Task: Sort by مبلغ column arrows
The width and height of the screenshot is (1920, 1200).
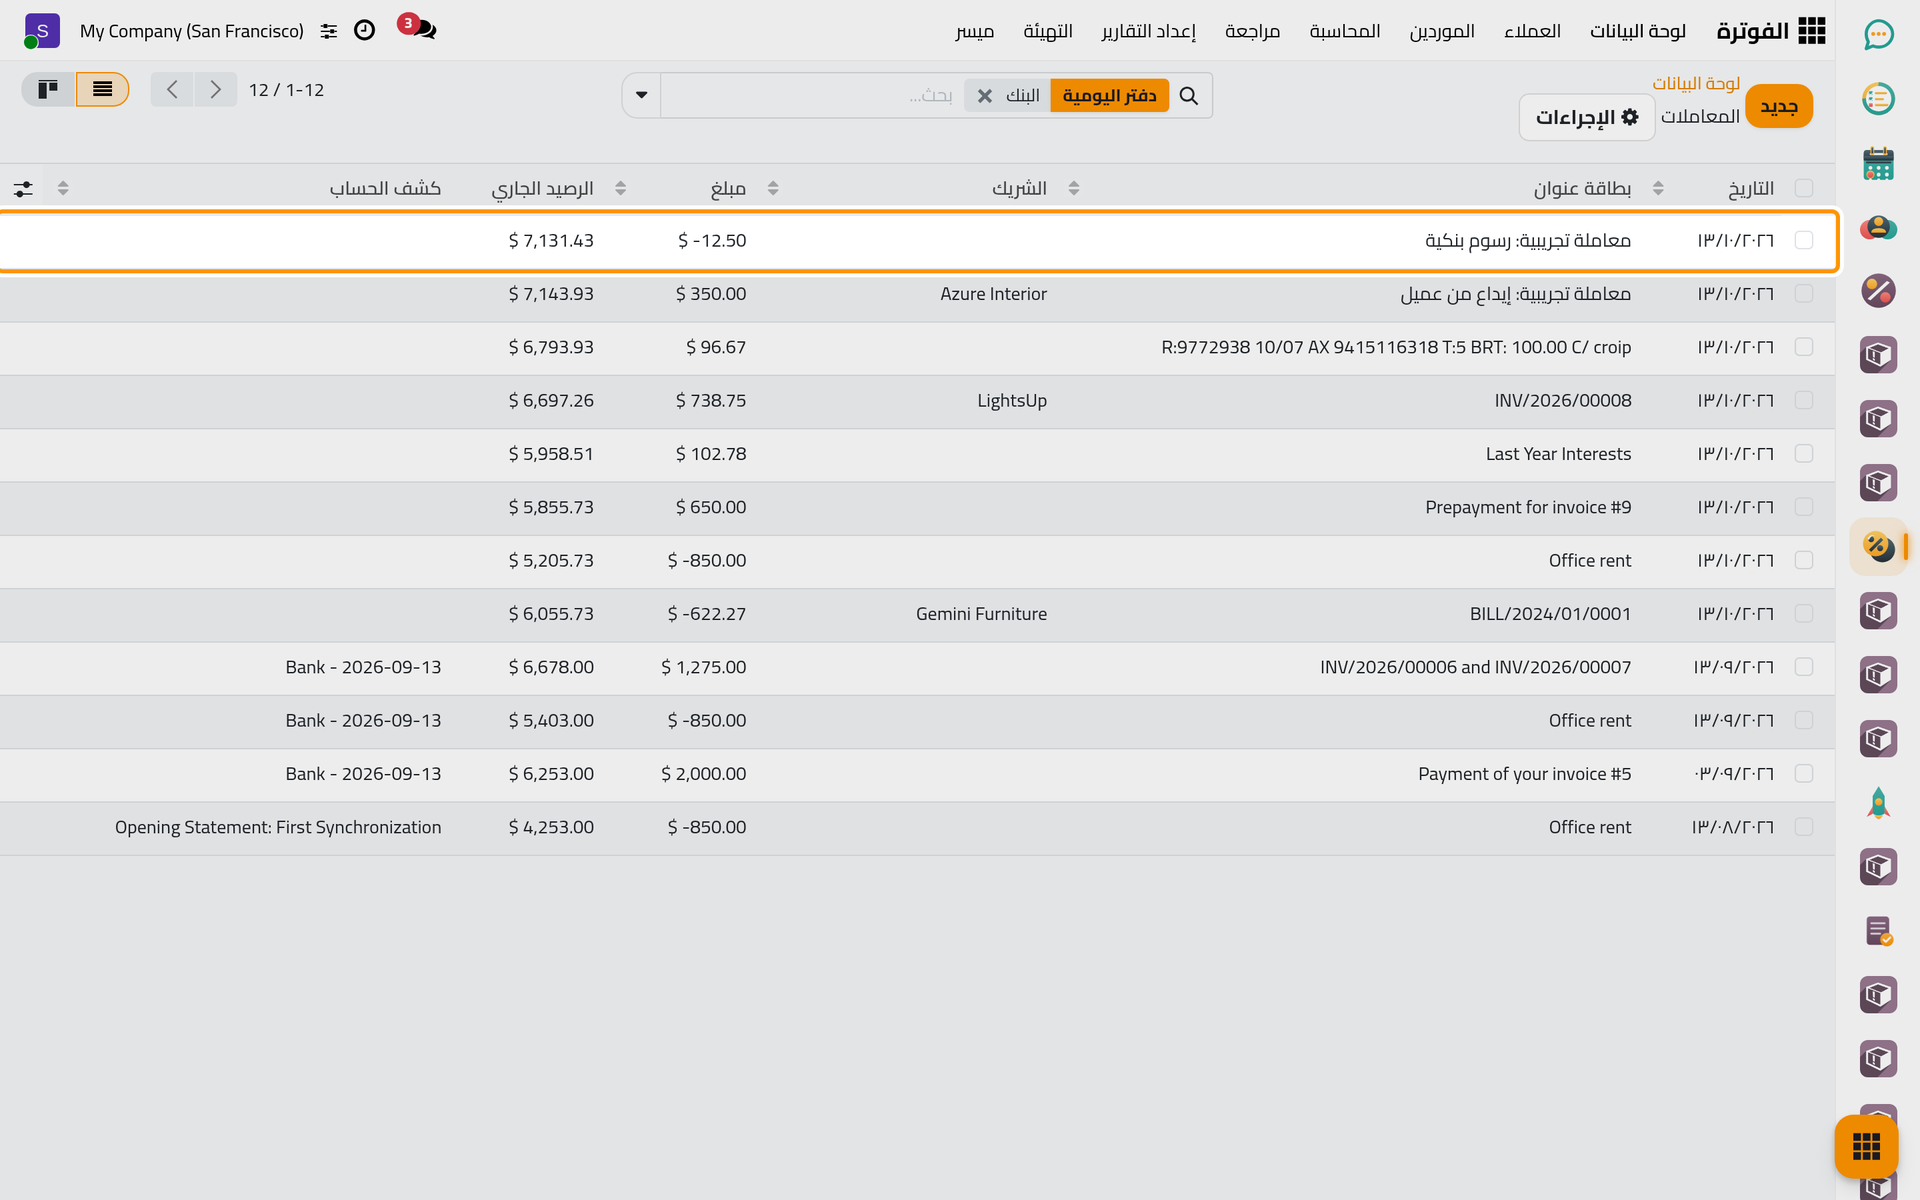Action: coord(620,188)
